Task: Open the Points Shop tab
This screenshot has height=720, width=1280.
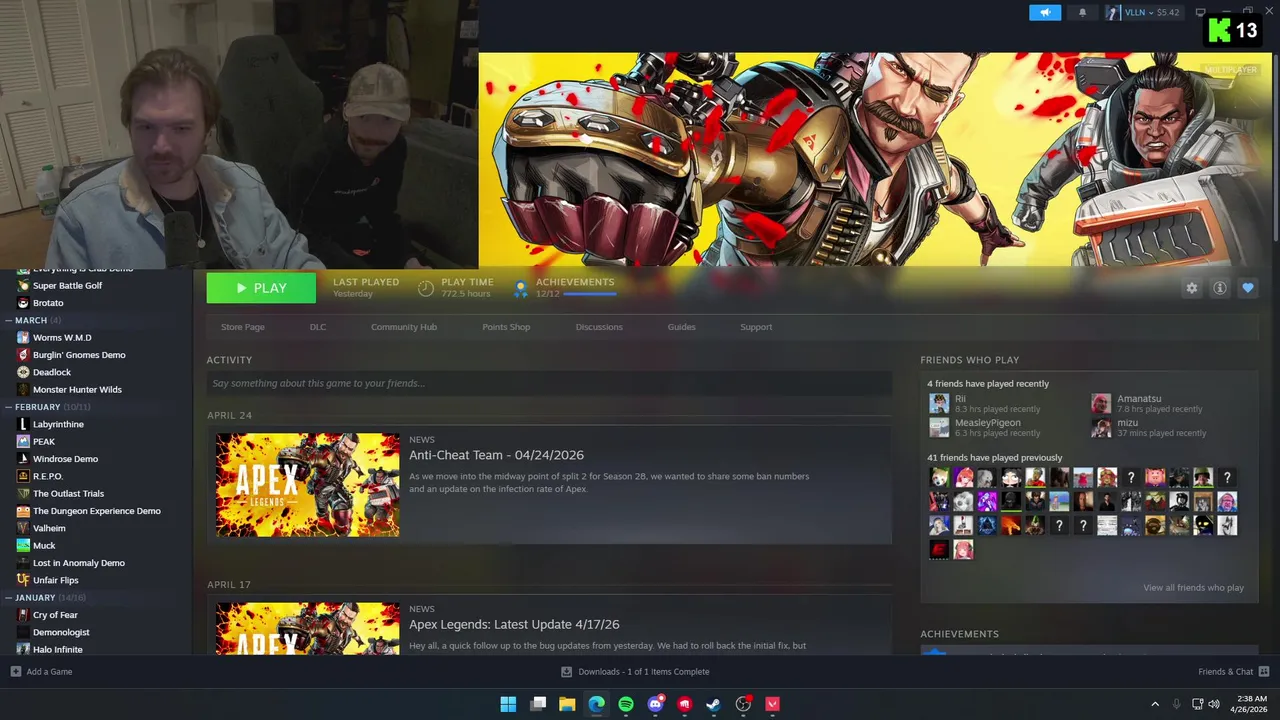Action: [x=506, y=327]
